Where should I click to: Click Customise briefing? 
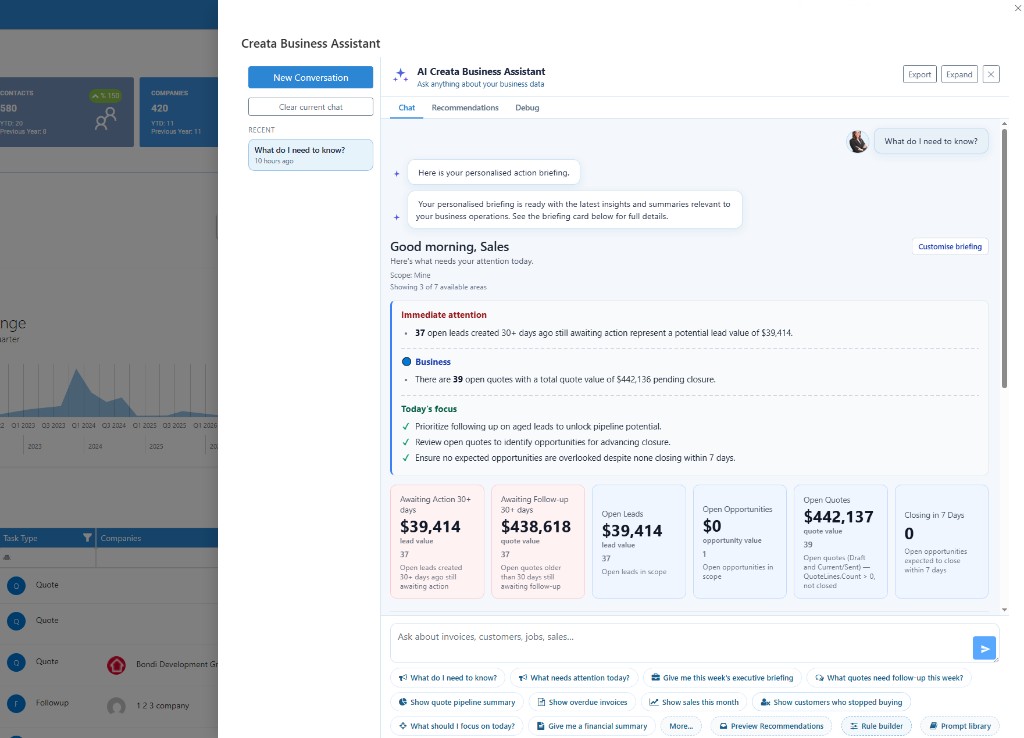pyautogui.click(x=950, y=246)
